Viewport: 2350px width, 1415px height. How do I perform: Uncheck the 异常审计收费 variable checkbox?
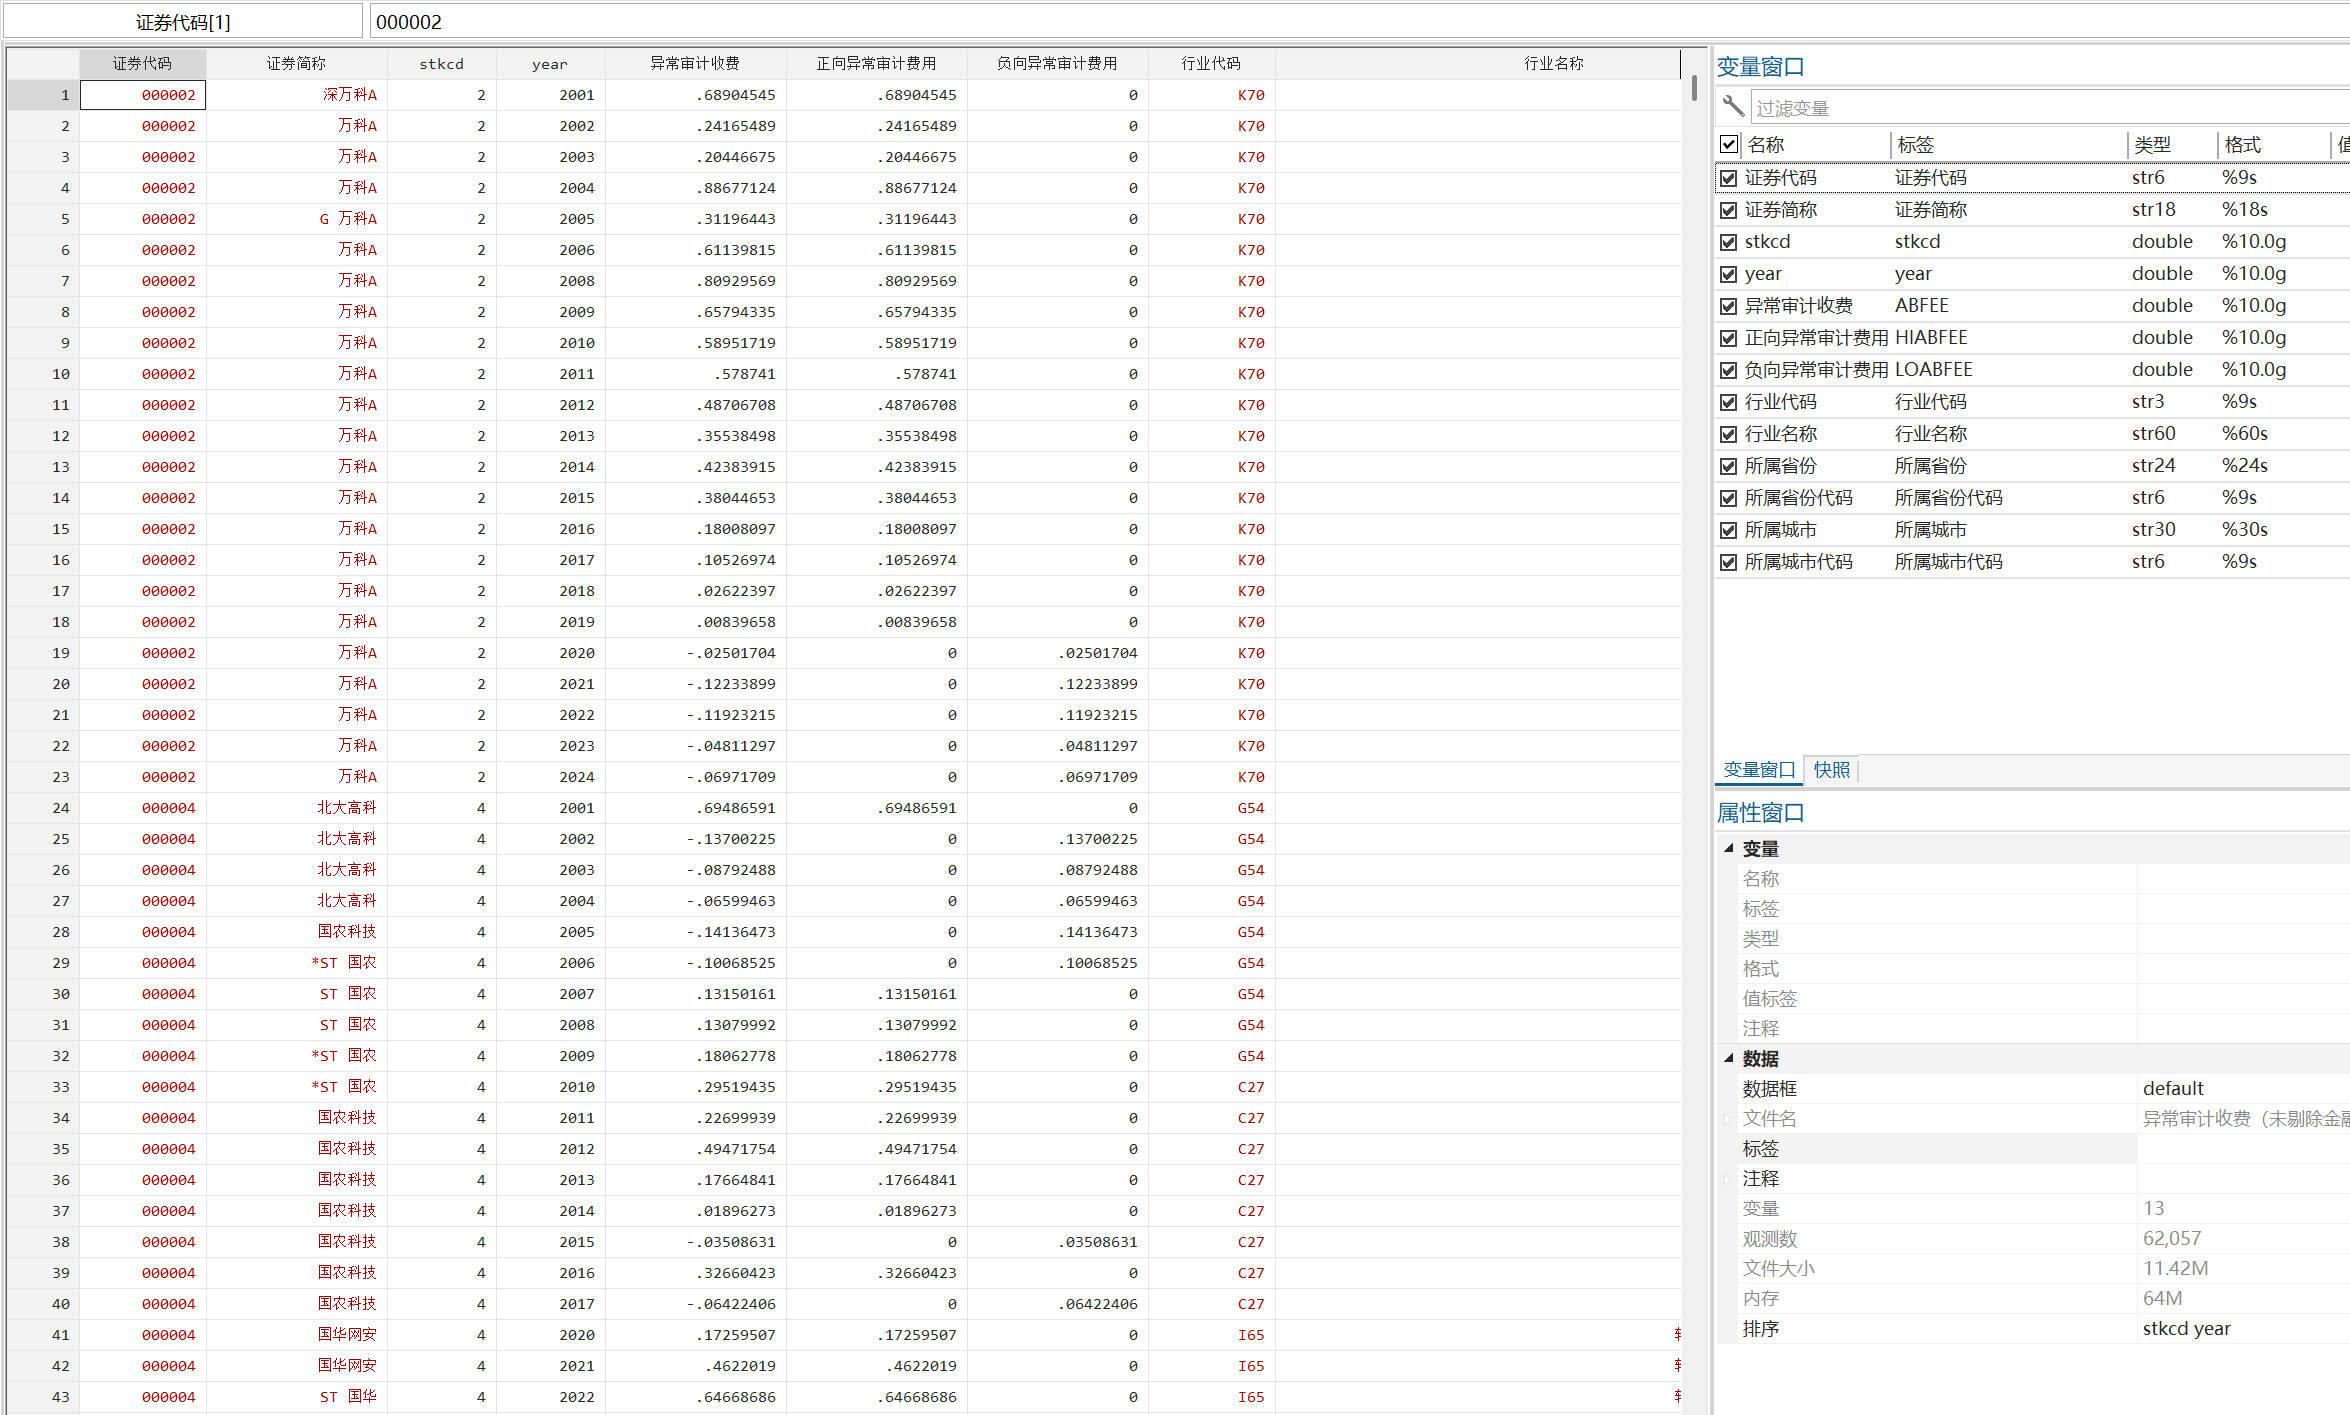click(1728, 306)
